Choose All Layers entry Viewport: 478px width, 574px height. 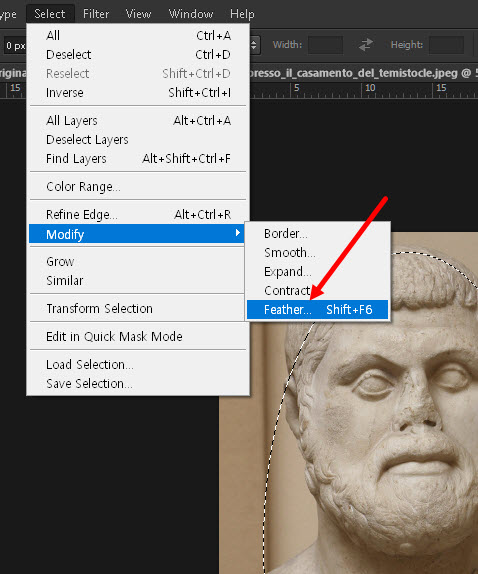138,120
